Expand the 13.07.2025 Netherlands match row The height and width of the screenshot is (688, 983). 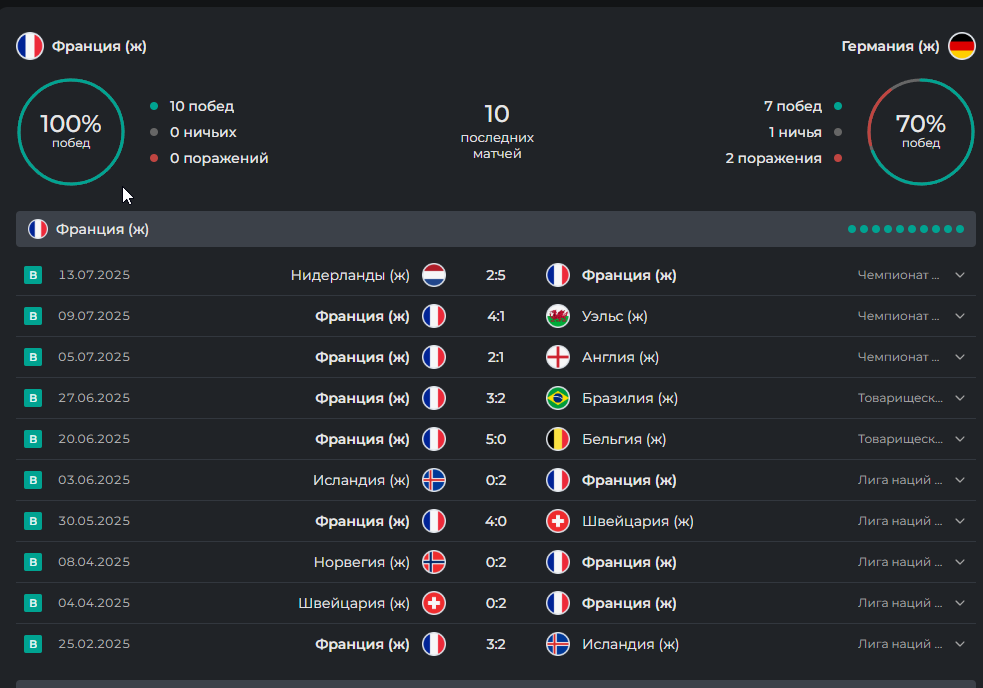(960, 275)
